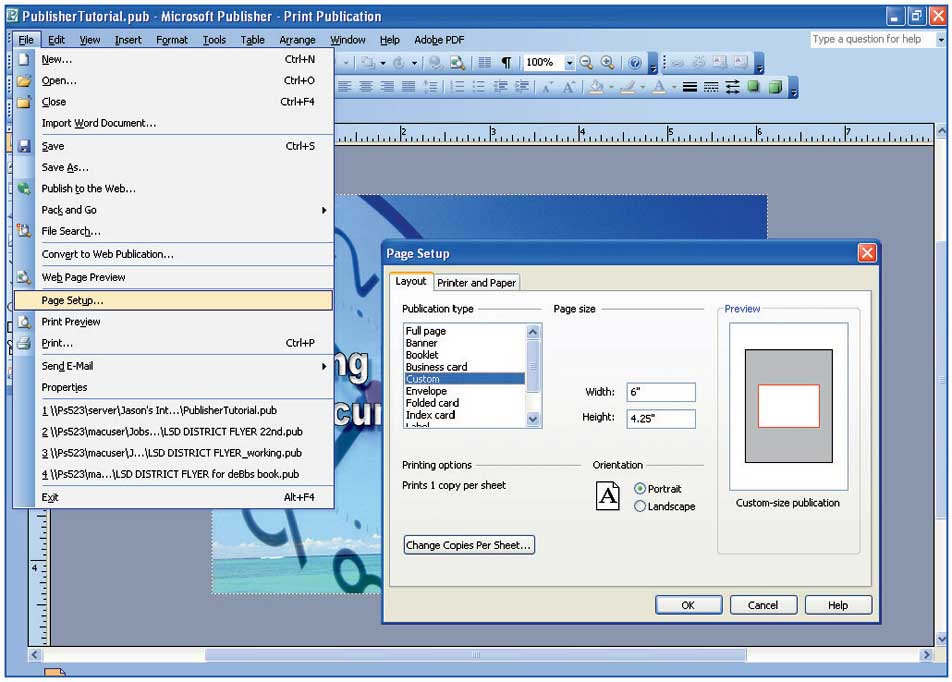Open the Shadow Style icon
This screenshot has width=952, height=682.
tap(753, 87)
